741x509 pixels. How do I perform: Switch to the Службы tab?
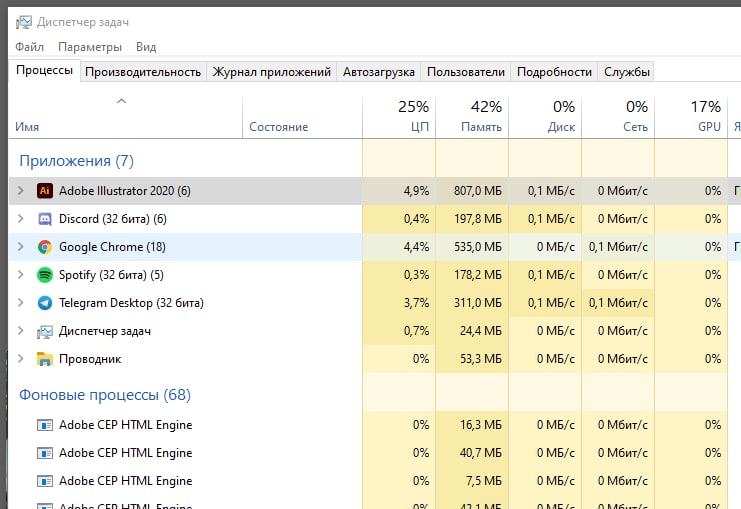626,72
